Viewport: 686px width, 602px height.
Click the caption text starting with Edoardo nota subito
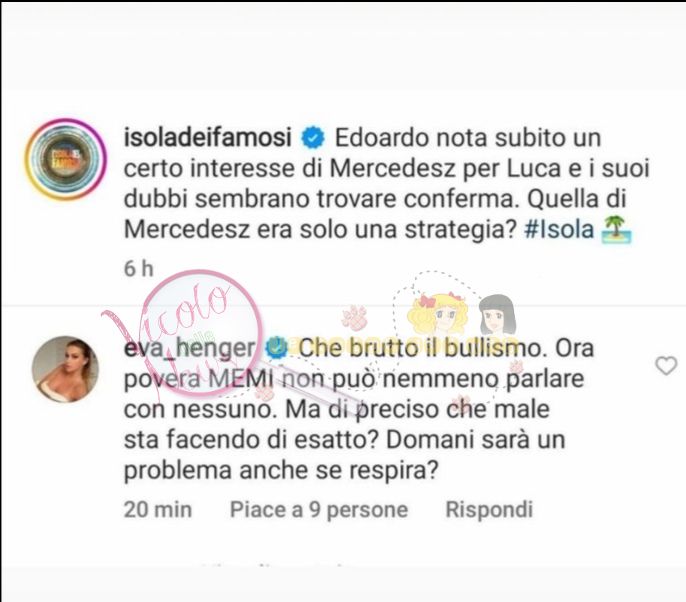pos(387,184)
